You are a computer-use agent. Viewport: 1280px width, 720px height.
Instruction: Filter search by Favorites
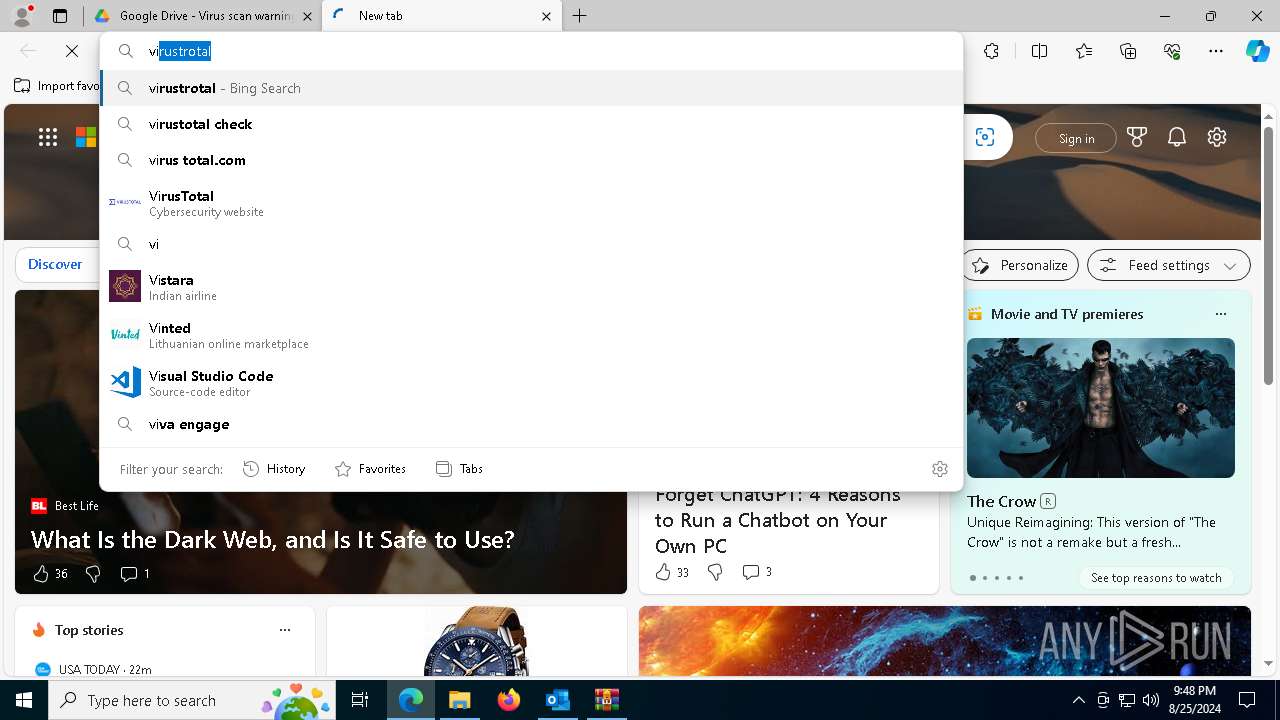[370, 469]
